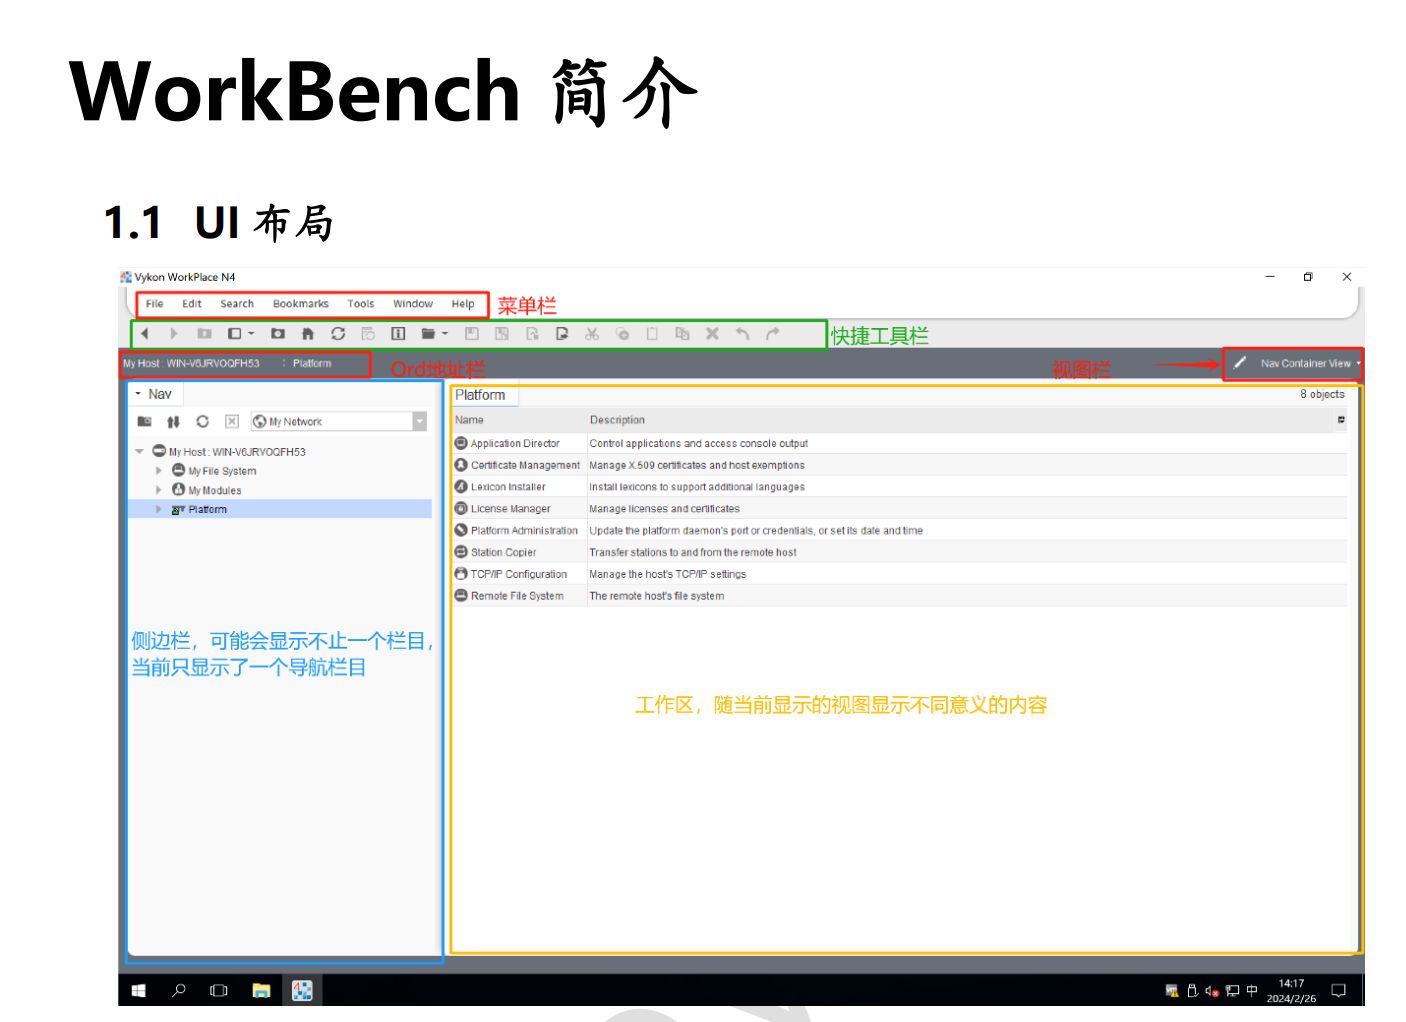Image resolution: width=1406 pixels, height=1022 pixels.
Task: Click My Host segment in Ord address bar
Action: (191, 363)
